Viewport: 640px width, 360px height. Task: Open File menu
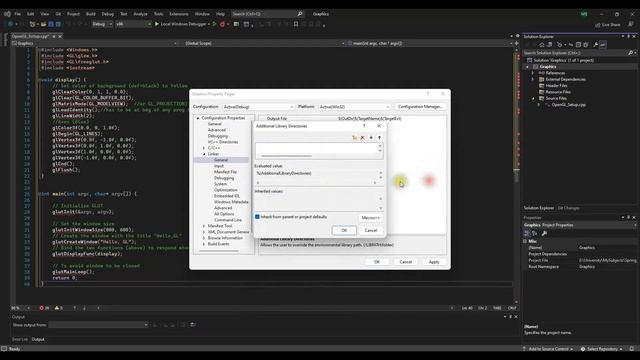[18, 14]
